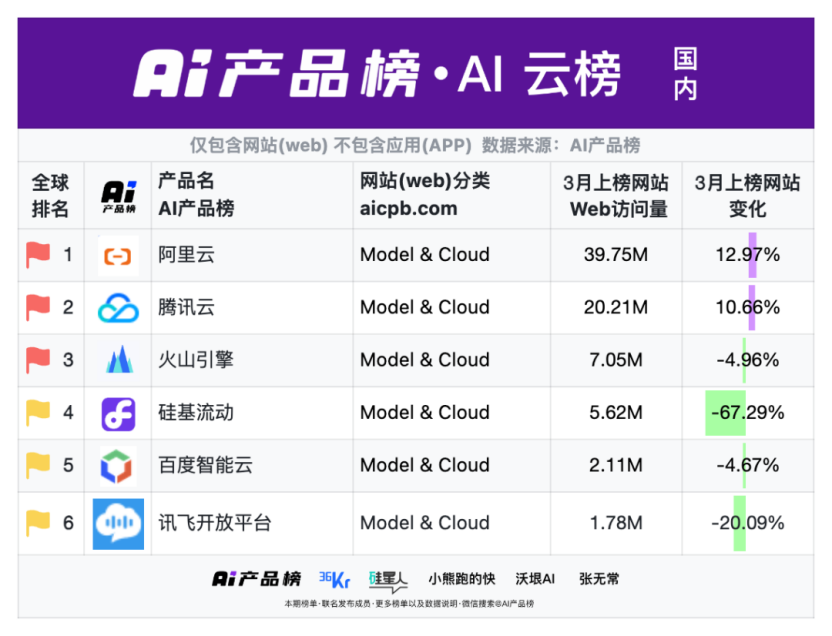
Task: Click the Alibaba Cloud logo icon
Action: click(x=118, y=256)
